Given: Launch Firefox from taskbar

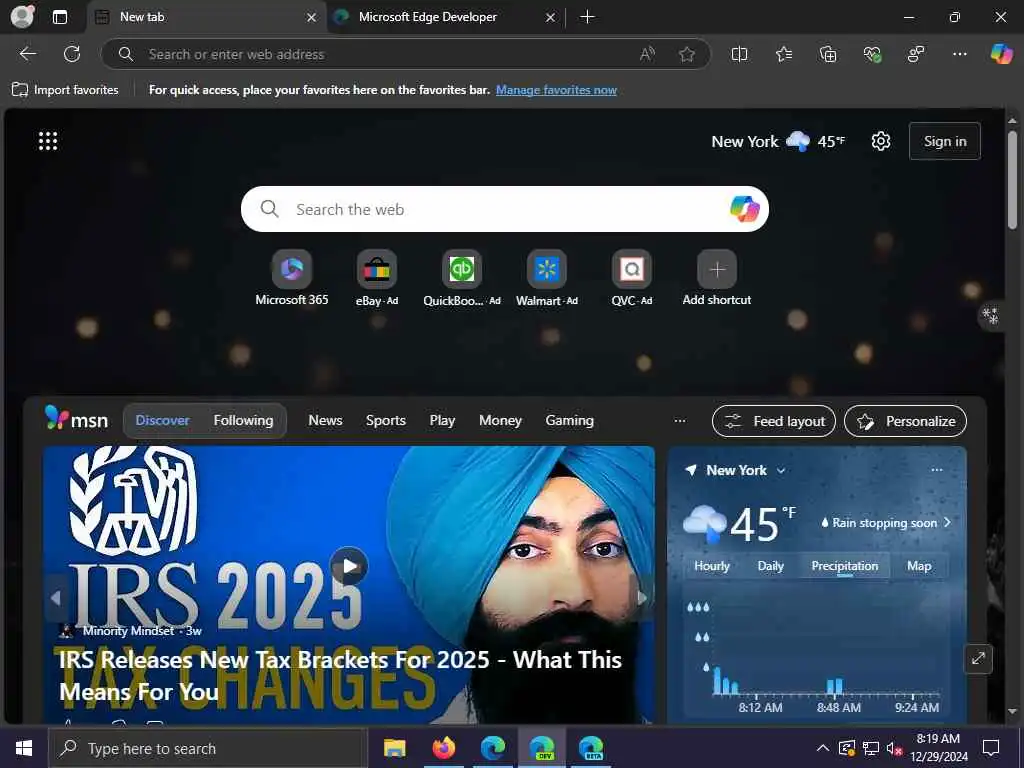Looking at the screenshot, I should pyautogui.click(x=444, y=748).
